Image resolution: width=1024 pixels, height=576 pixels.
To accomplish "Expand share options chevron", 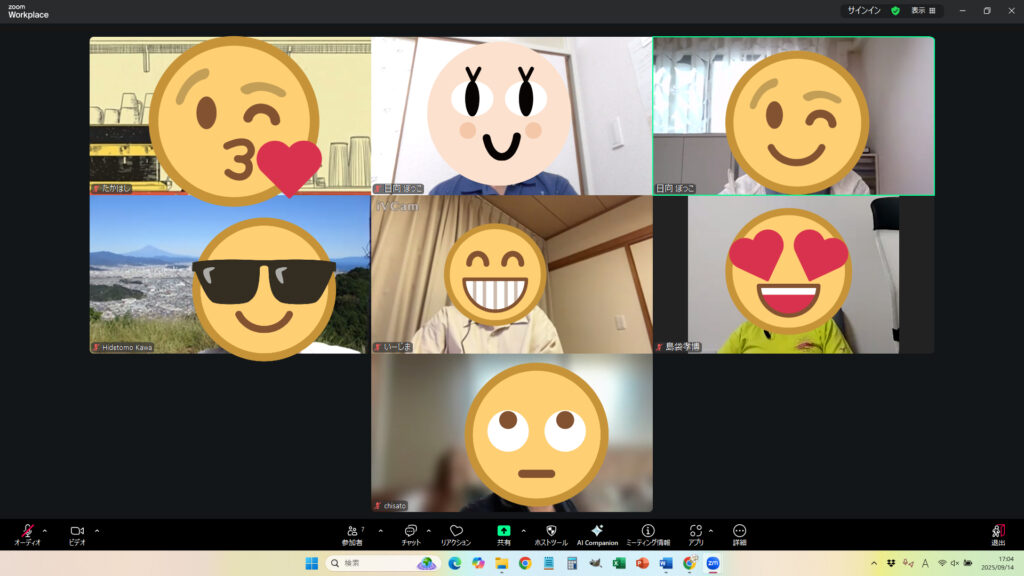I will coord(523,530).
